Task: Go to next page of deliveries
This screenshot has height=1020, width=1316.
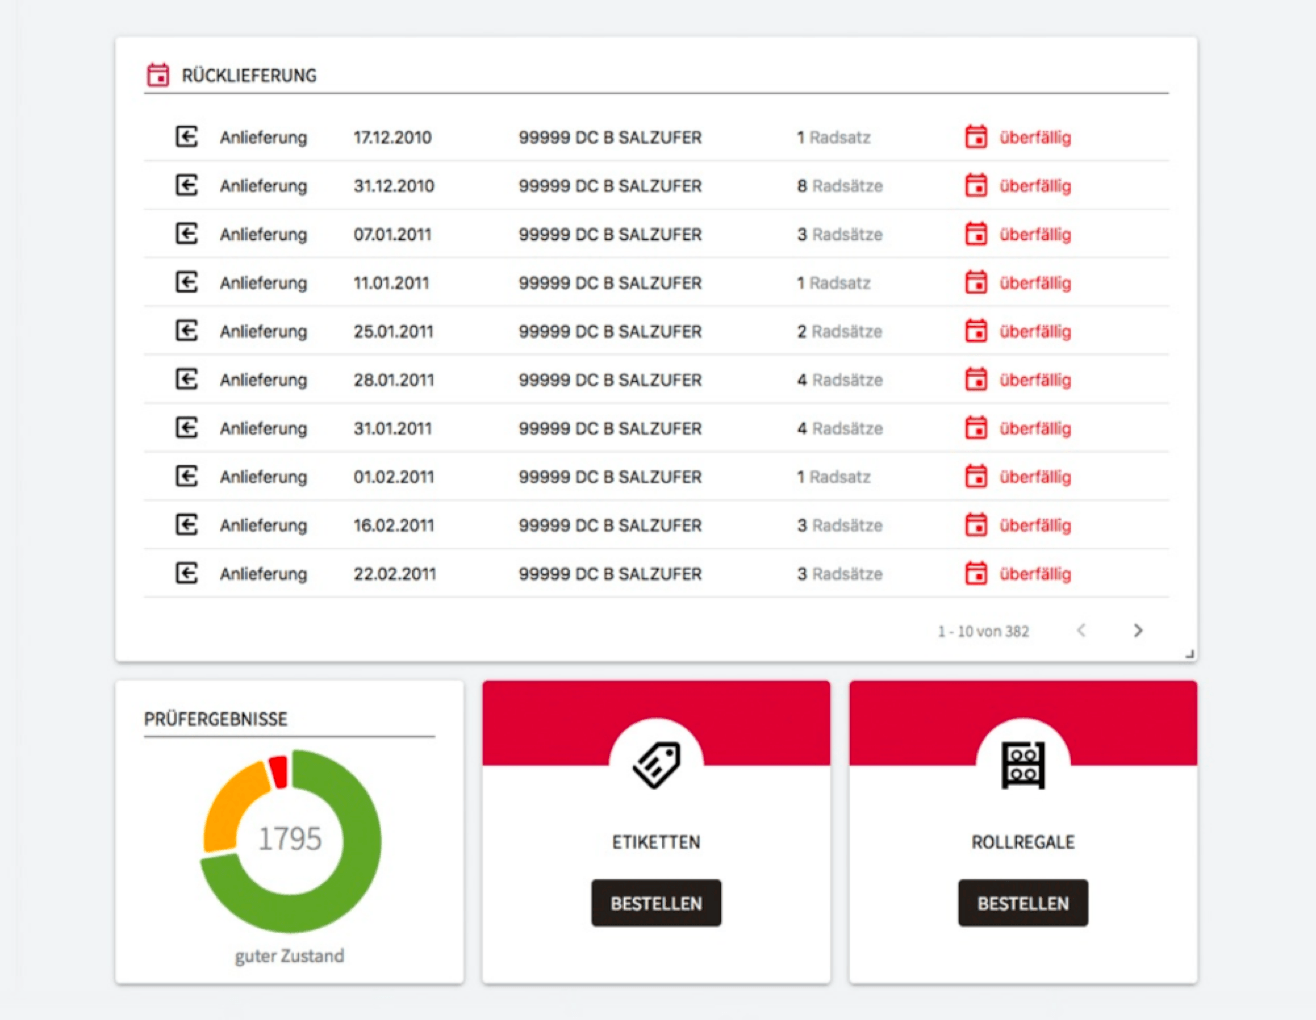Action: [1138, 630]
